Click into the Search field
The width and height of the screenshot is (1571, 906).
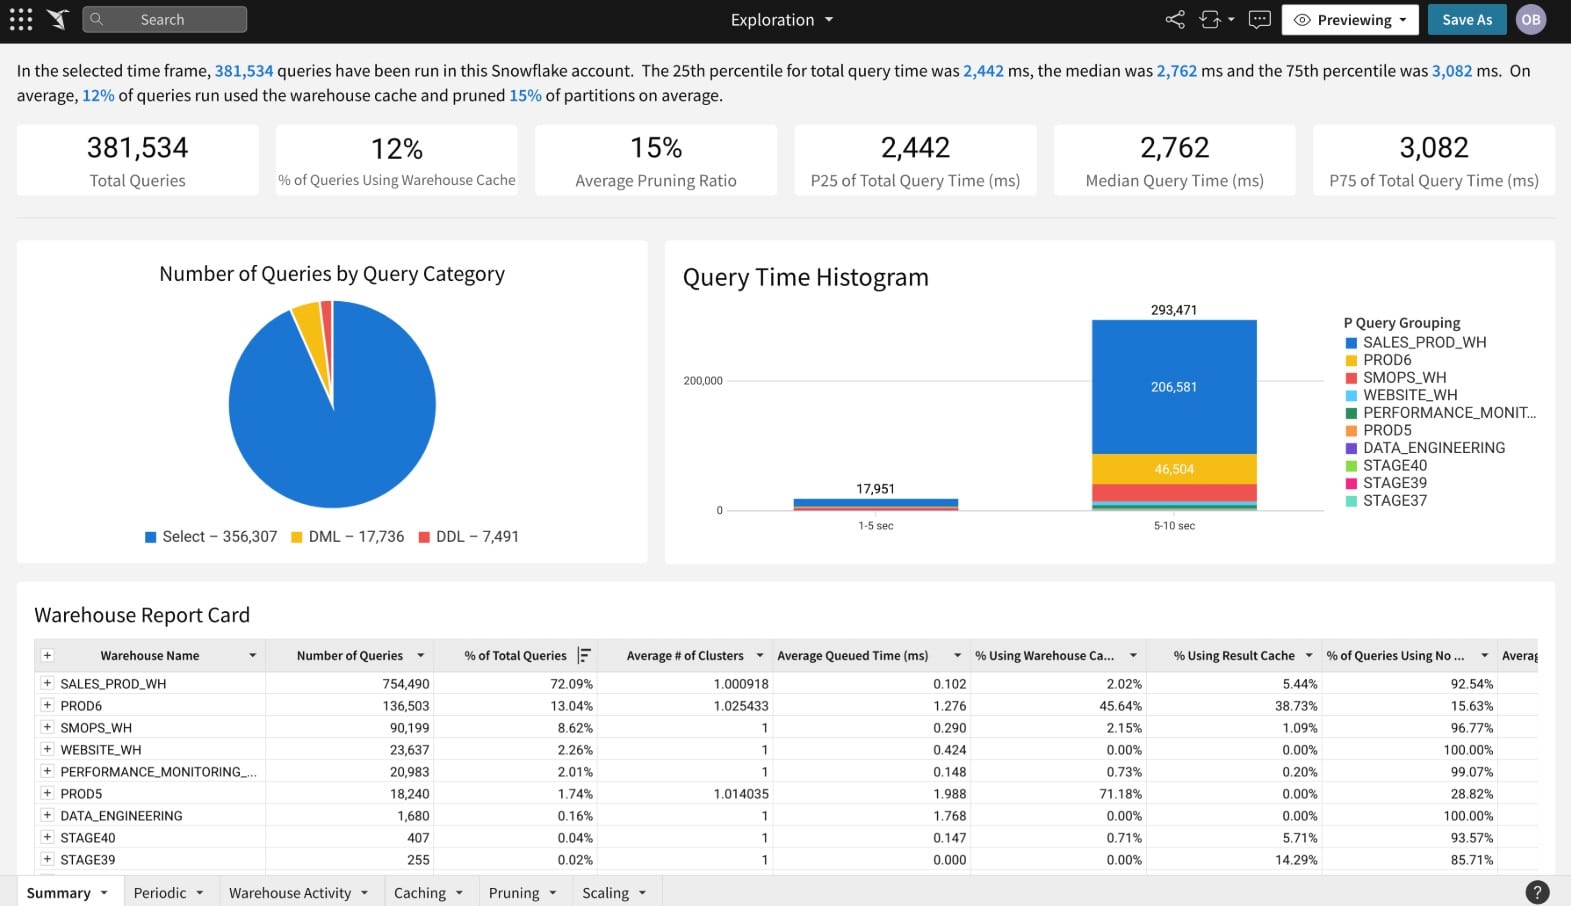(x=165, y=19)
